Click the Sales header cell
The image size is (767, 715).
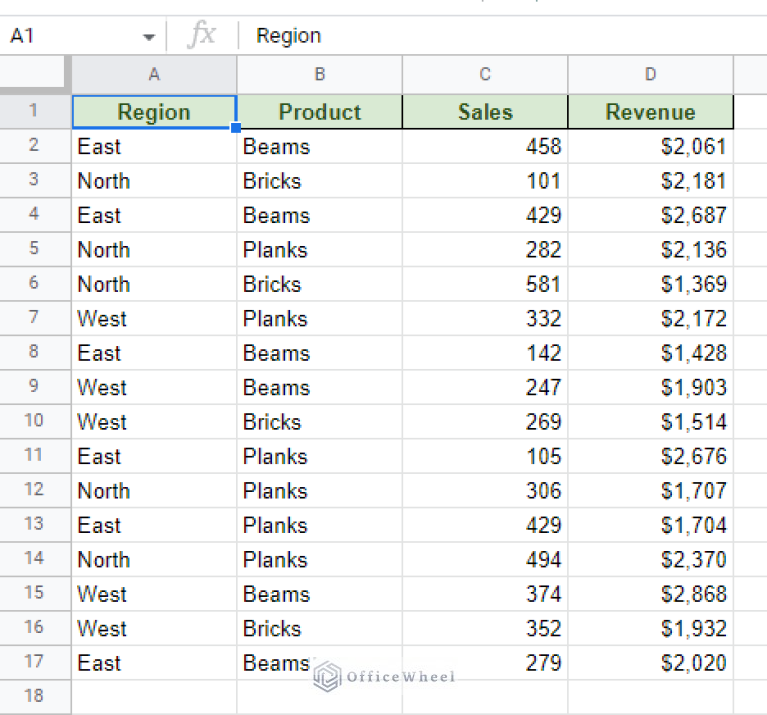click(x=485, y=112)
